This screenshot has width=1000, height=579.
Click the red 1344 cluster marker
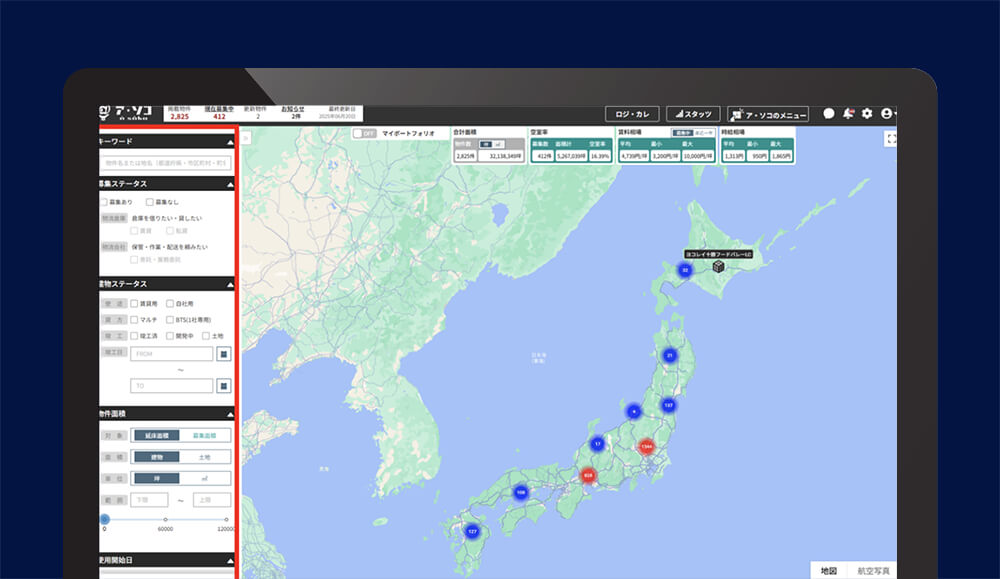[646, 446]
